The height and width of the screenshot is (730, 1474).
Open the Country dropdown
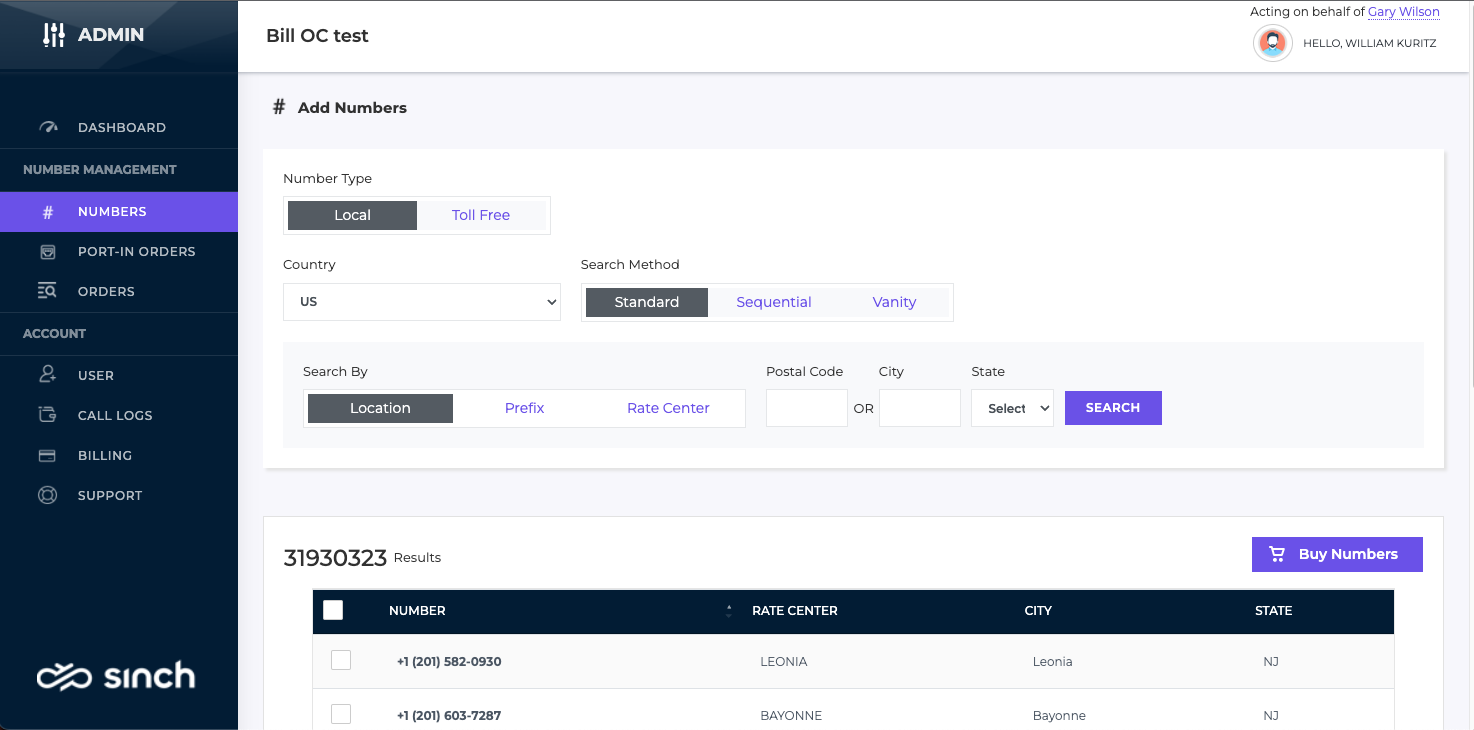tap(421, 301)
